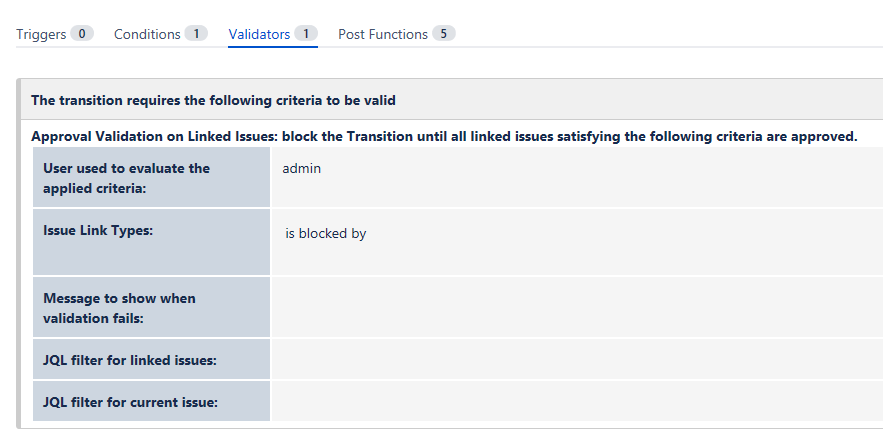Go to the Post Functions tab
This screenshot has height=441, width=883.
coord(383,34)
